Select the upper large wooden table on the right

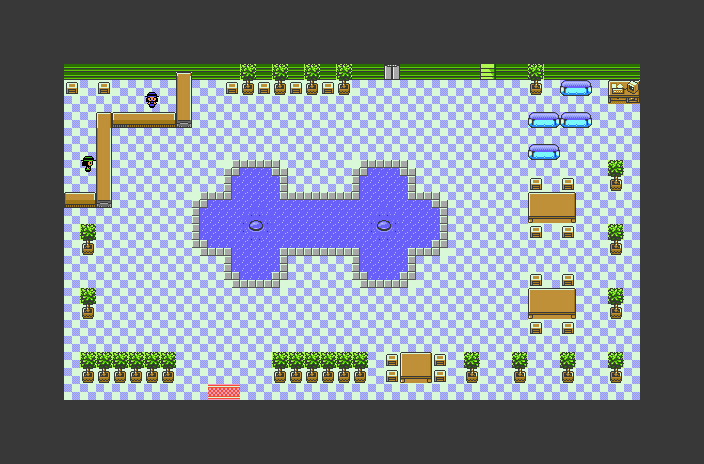click(x=552, y=207)
